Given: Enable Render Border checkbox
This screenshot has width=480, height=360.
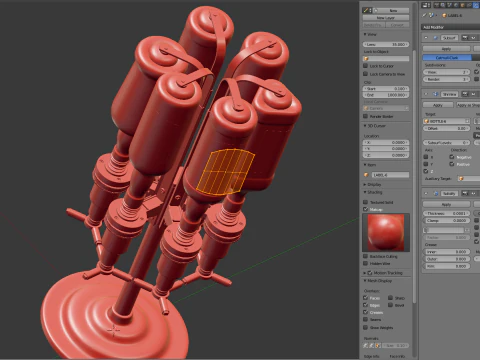Looking at the screenshot, I should pyautogui.click(x=365, y=116).
